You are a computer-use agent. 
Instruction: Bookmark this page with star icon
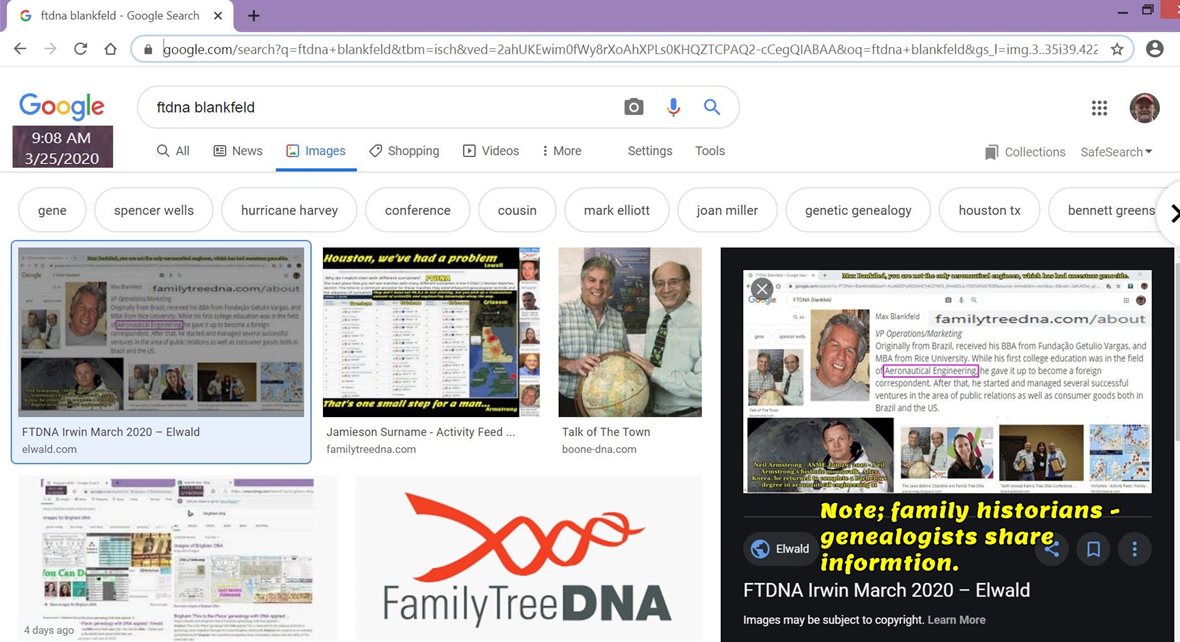1117,48
